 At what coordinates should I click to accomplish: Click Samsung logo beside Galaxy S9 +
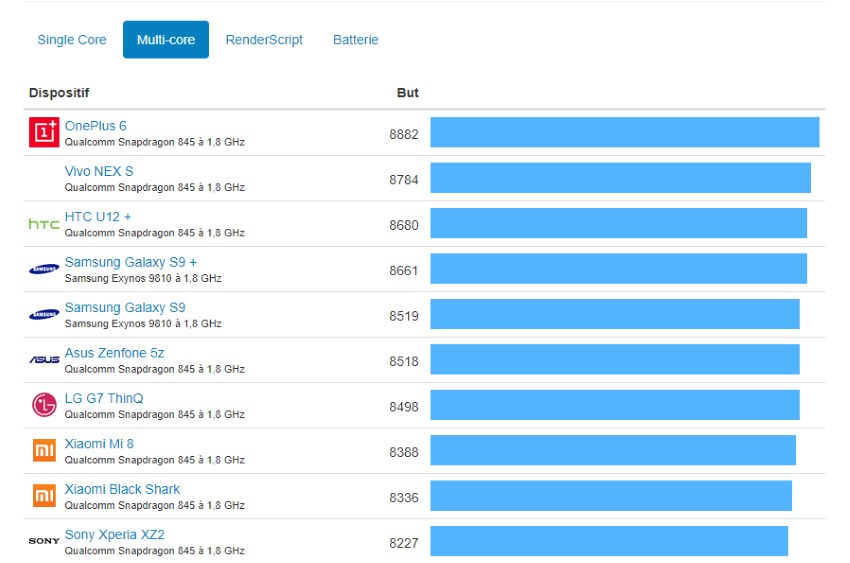tap(44, 269)
